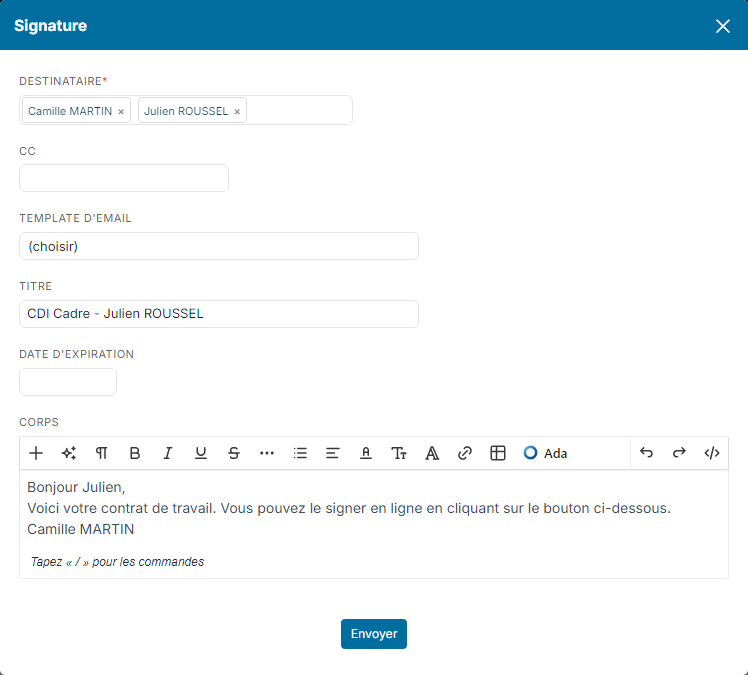Insert a link with the link icon

pyautogui.click(x=465, y=453)
